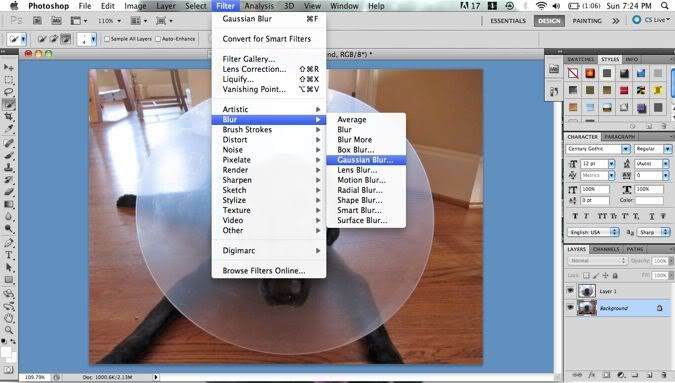This screenshot has width=675, height=383.
Task: Select the Background layer thumbnail
Action: (x=587, y=308)
